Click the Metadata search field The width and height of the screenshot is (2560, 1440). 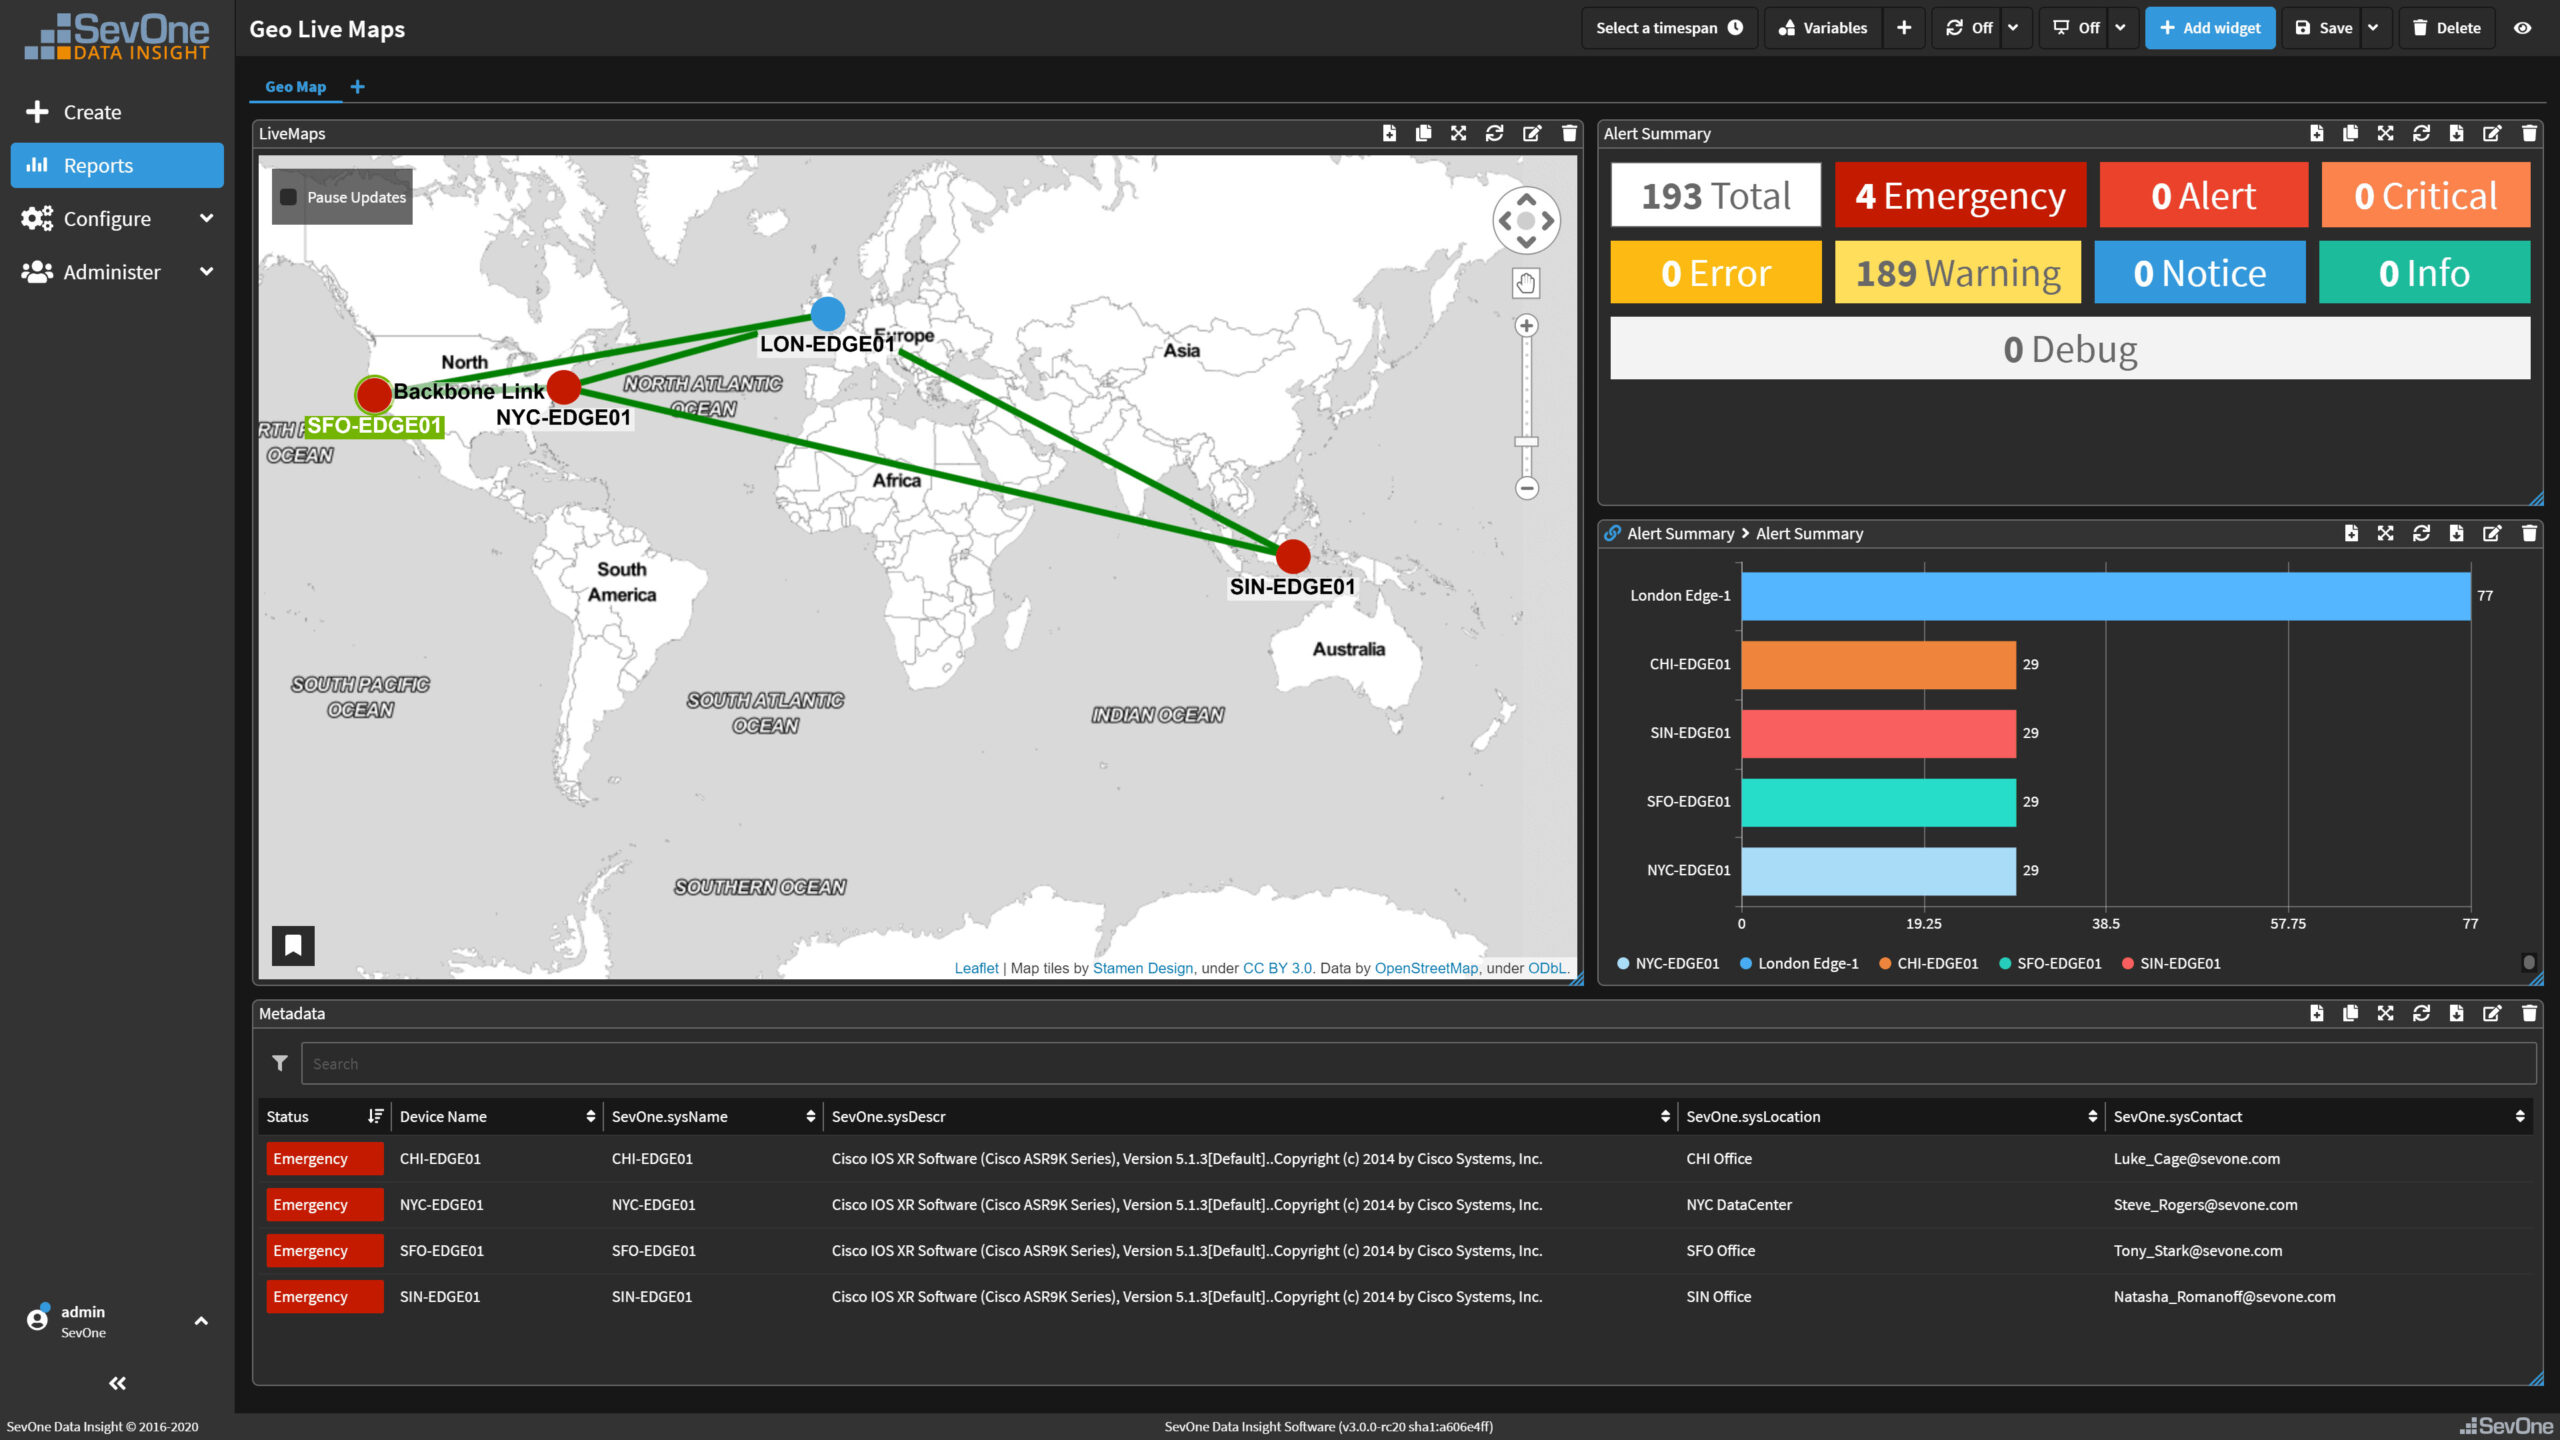1418,1063
